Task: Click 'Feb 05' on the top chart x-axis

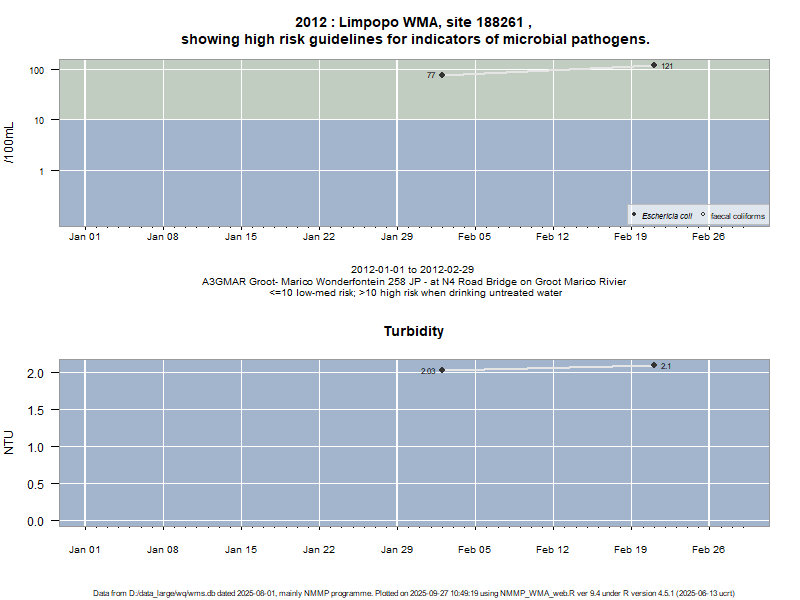Action: tap(475, 238)
